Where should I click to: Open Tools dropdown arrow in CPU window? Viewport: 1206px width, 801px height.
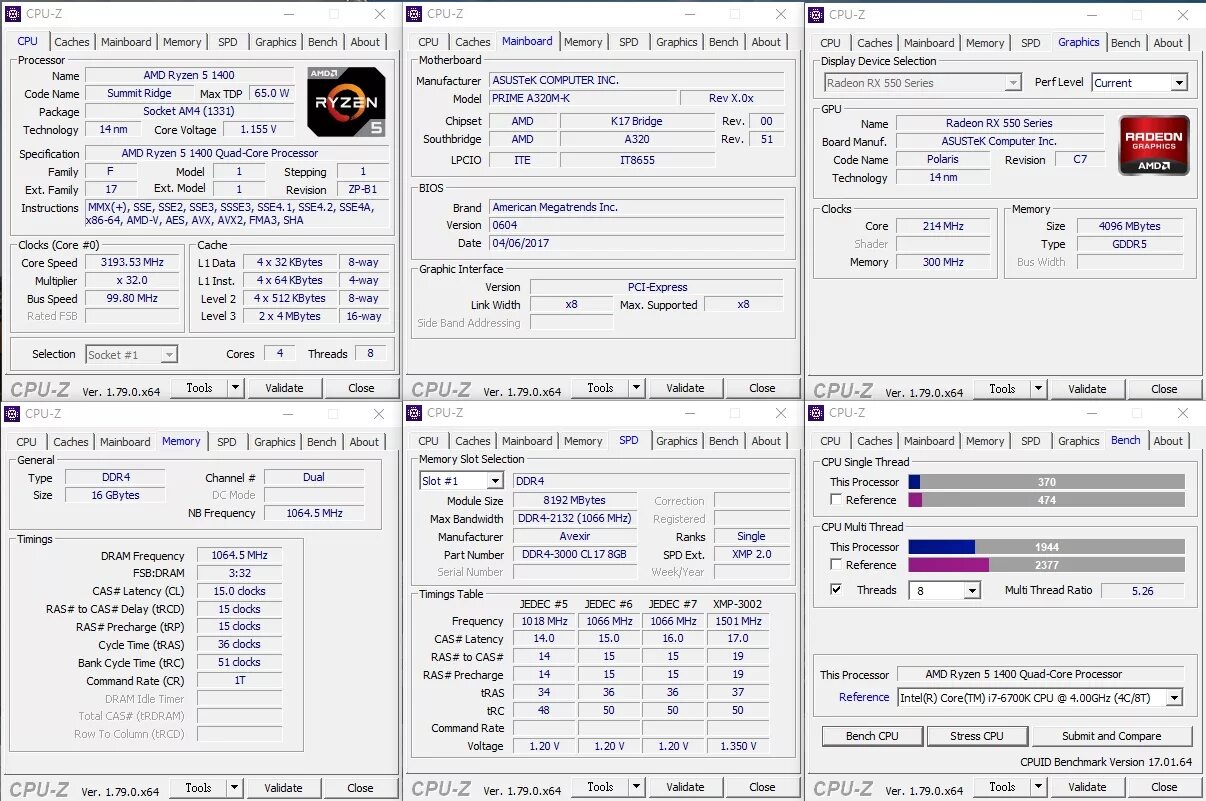point(236,388)
